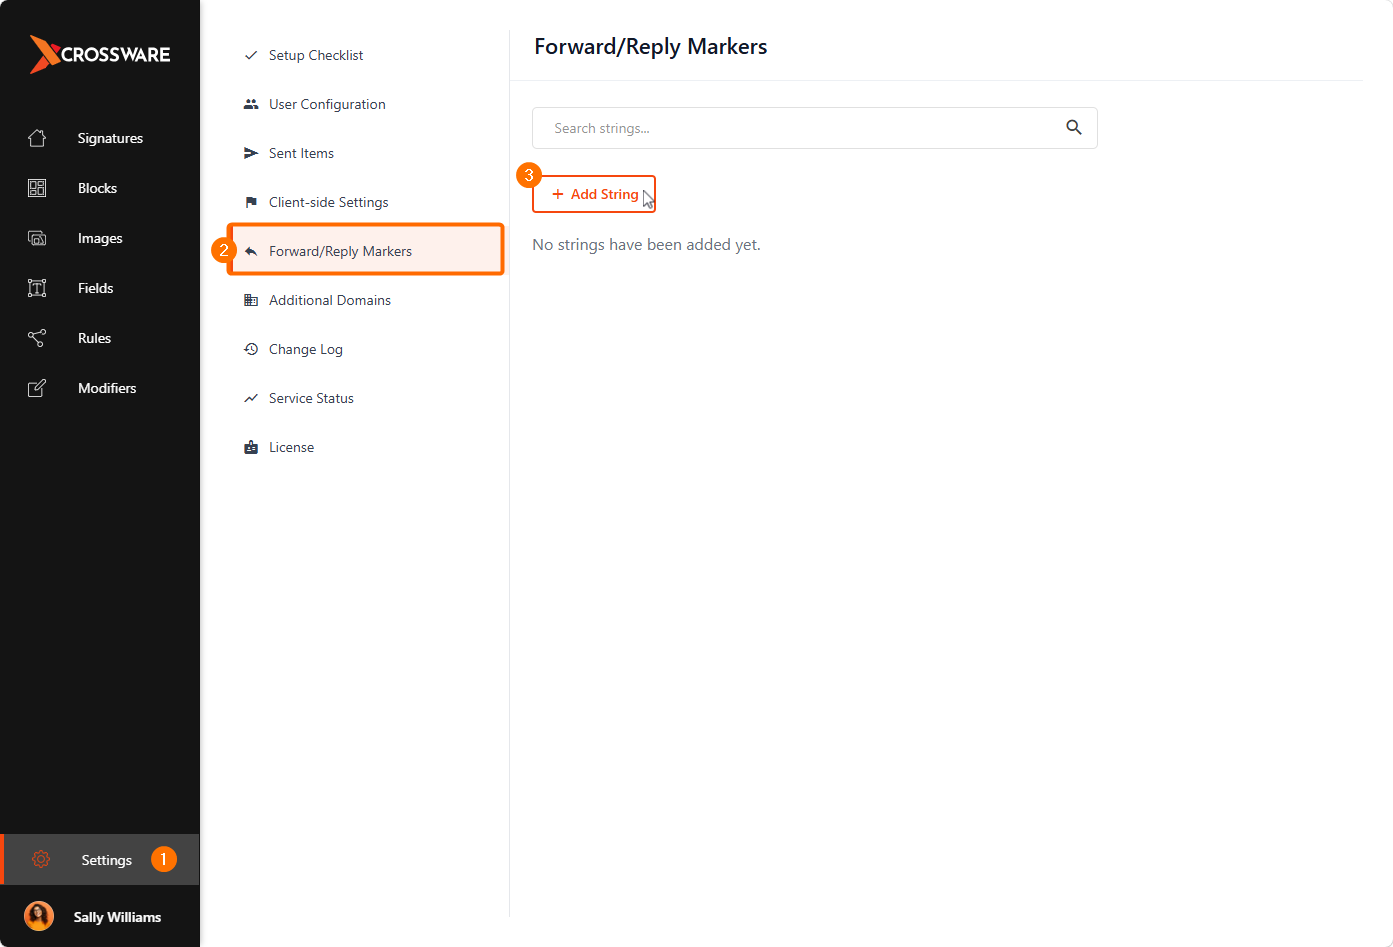1393x947 pixels.
Task: Click the Fields text-box icon
Action: (x=37, y=288)
